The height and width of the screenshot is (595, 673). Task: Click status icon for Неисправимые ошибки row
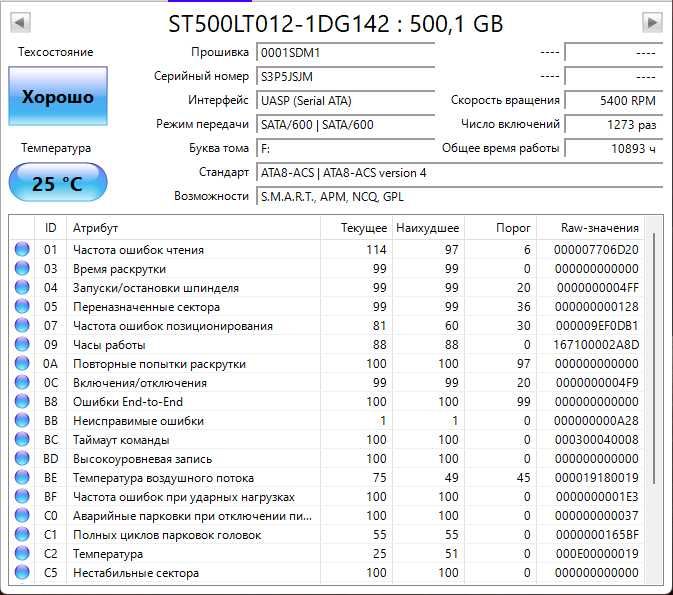22,420
